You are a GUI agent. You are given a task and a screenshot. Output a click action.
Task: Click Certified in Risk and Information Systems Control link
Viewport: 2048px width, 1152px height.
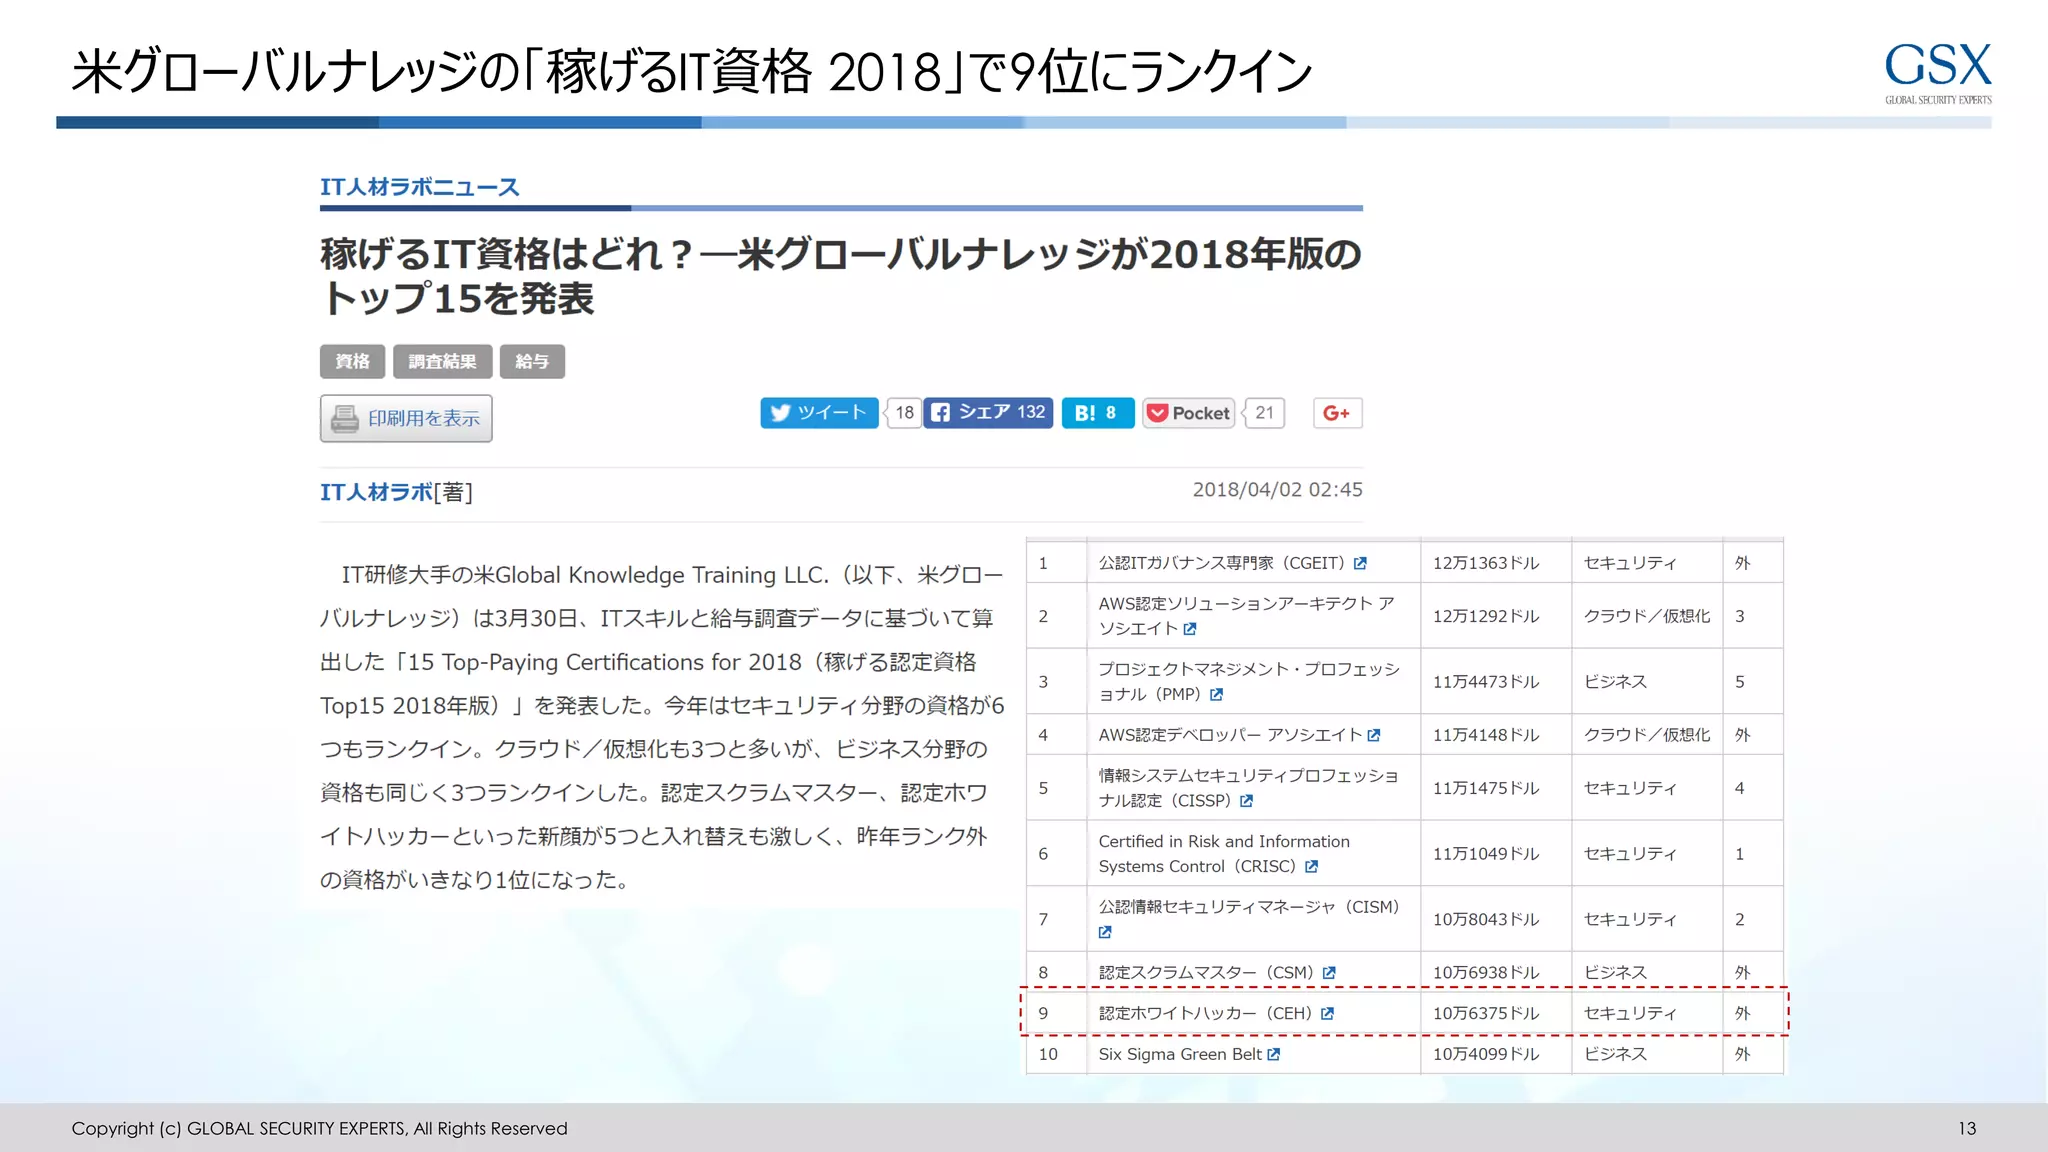[1224, 854]
